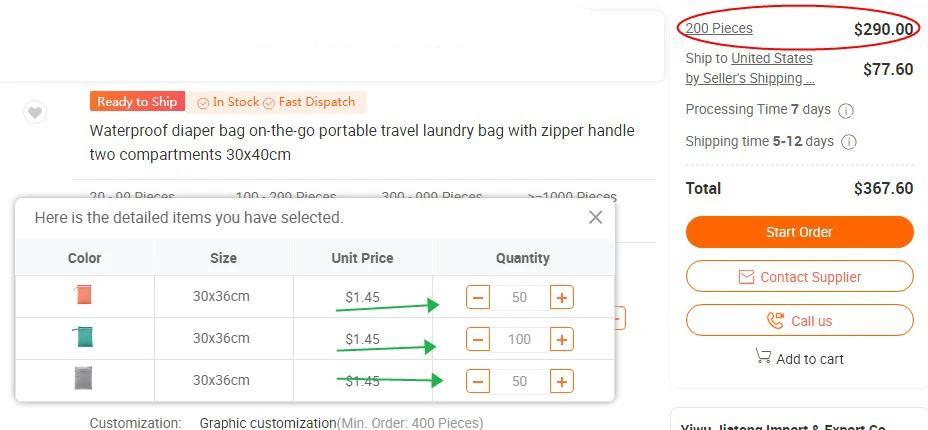The height and width of the screenshot is (430, 928).
Task: Increase quantity of the green bag
Action: click(562, 339)
